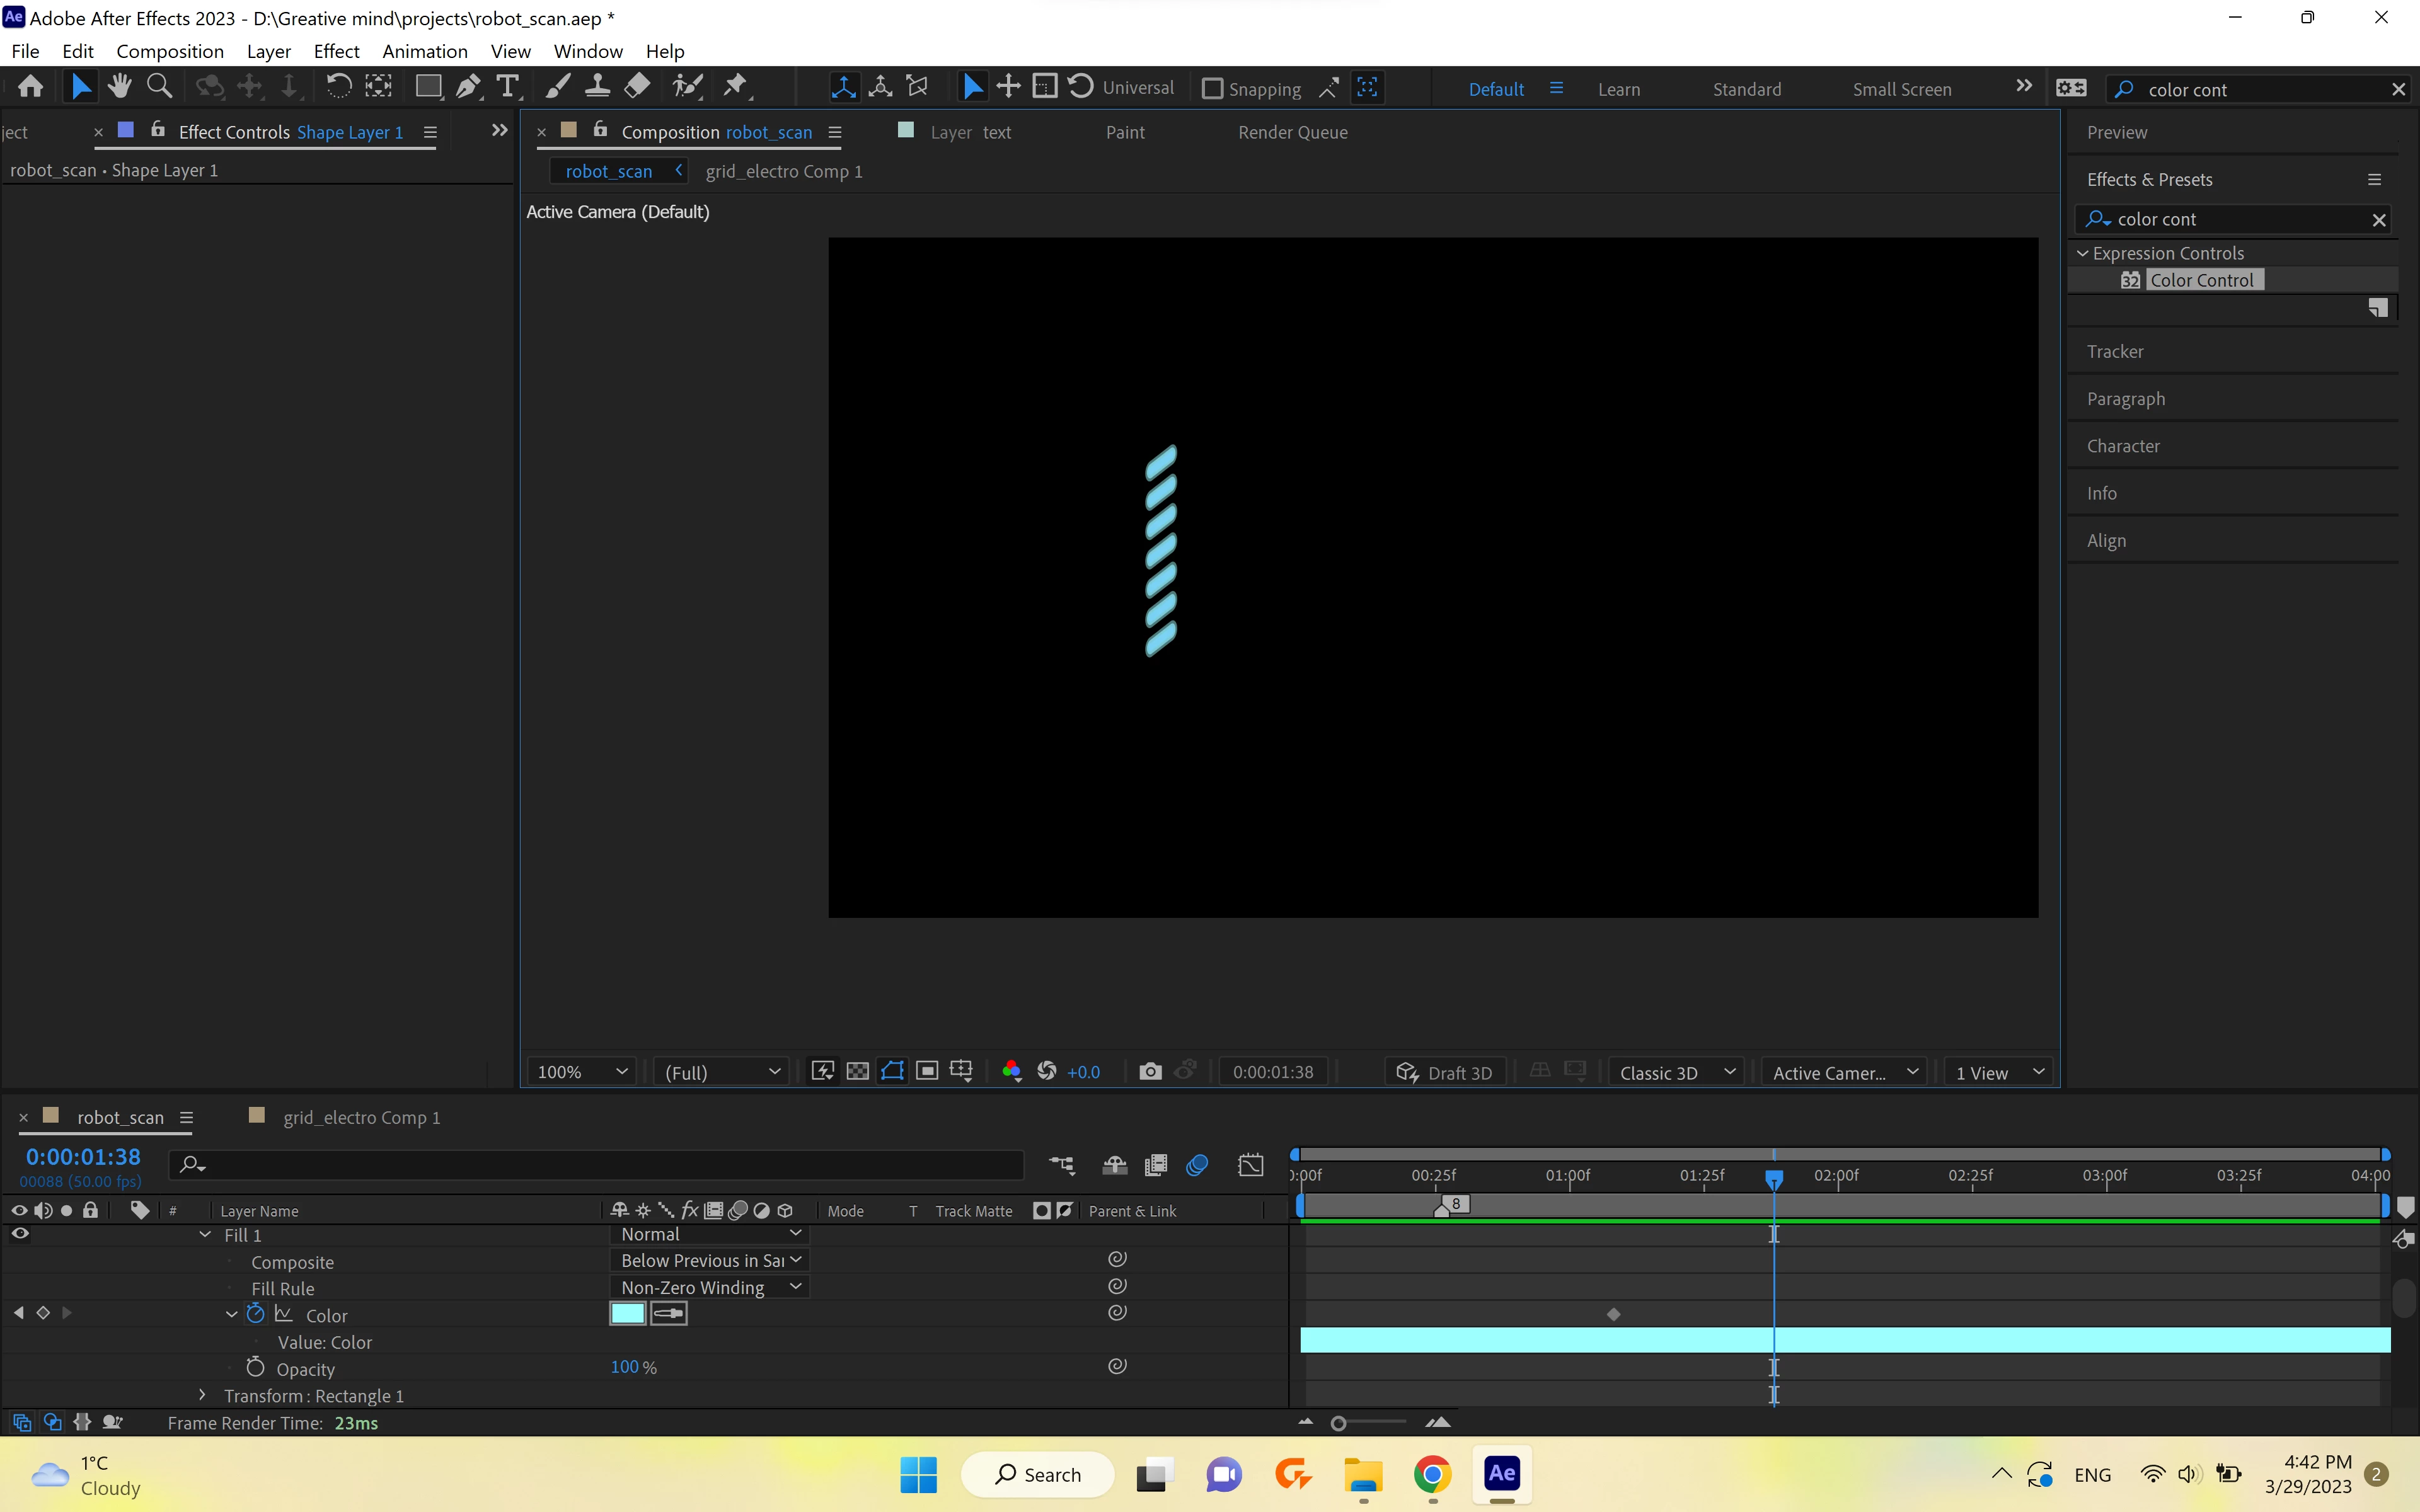
Task: Switch to Learn workspace
Action: pyautogui.click(x=1618, y=89)
